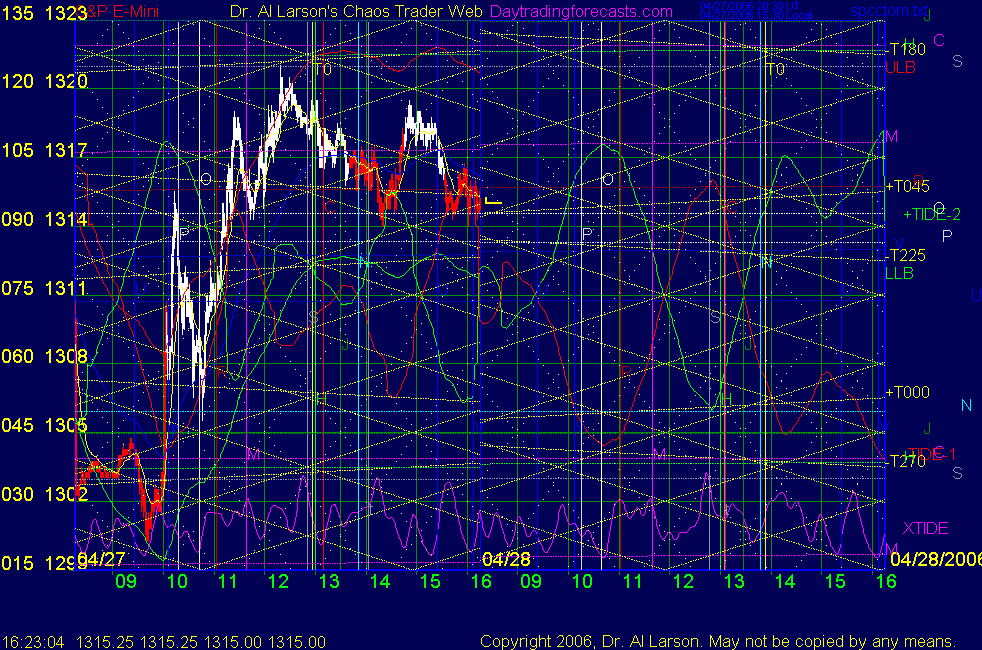Click the "1320" price axis label
This screenshot has height=650, width=982.
pos(66,81)
